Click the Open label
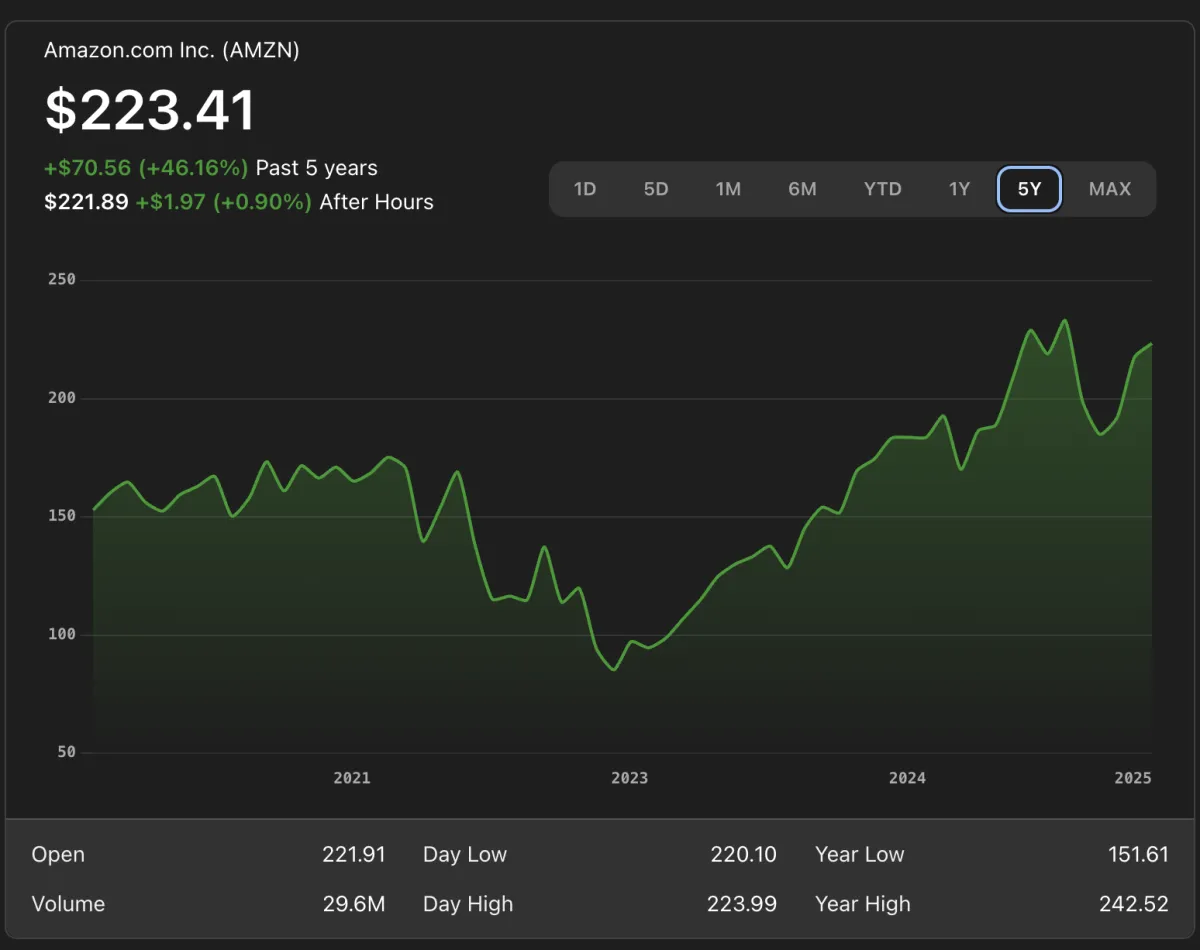This screenshot has height=950, width=1200. pos(58,855)
